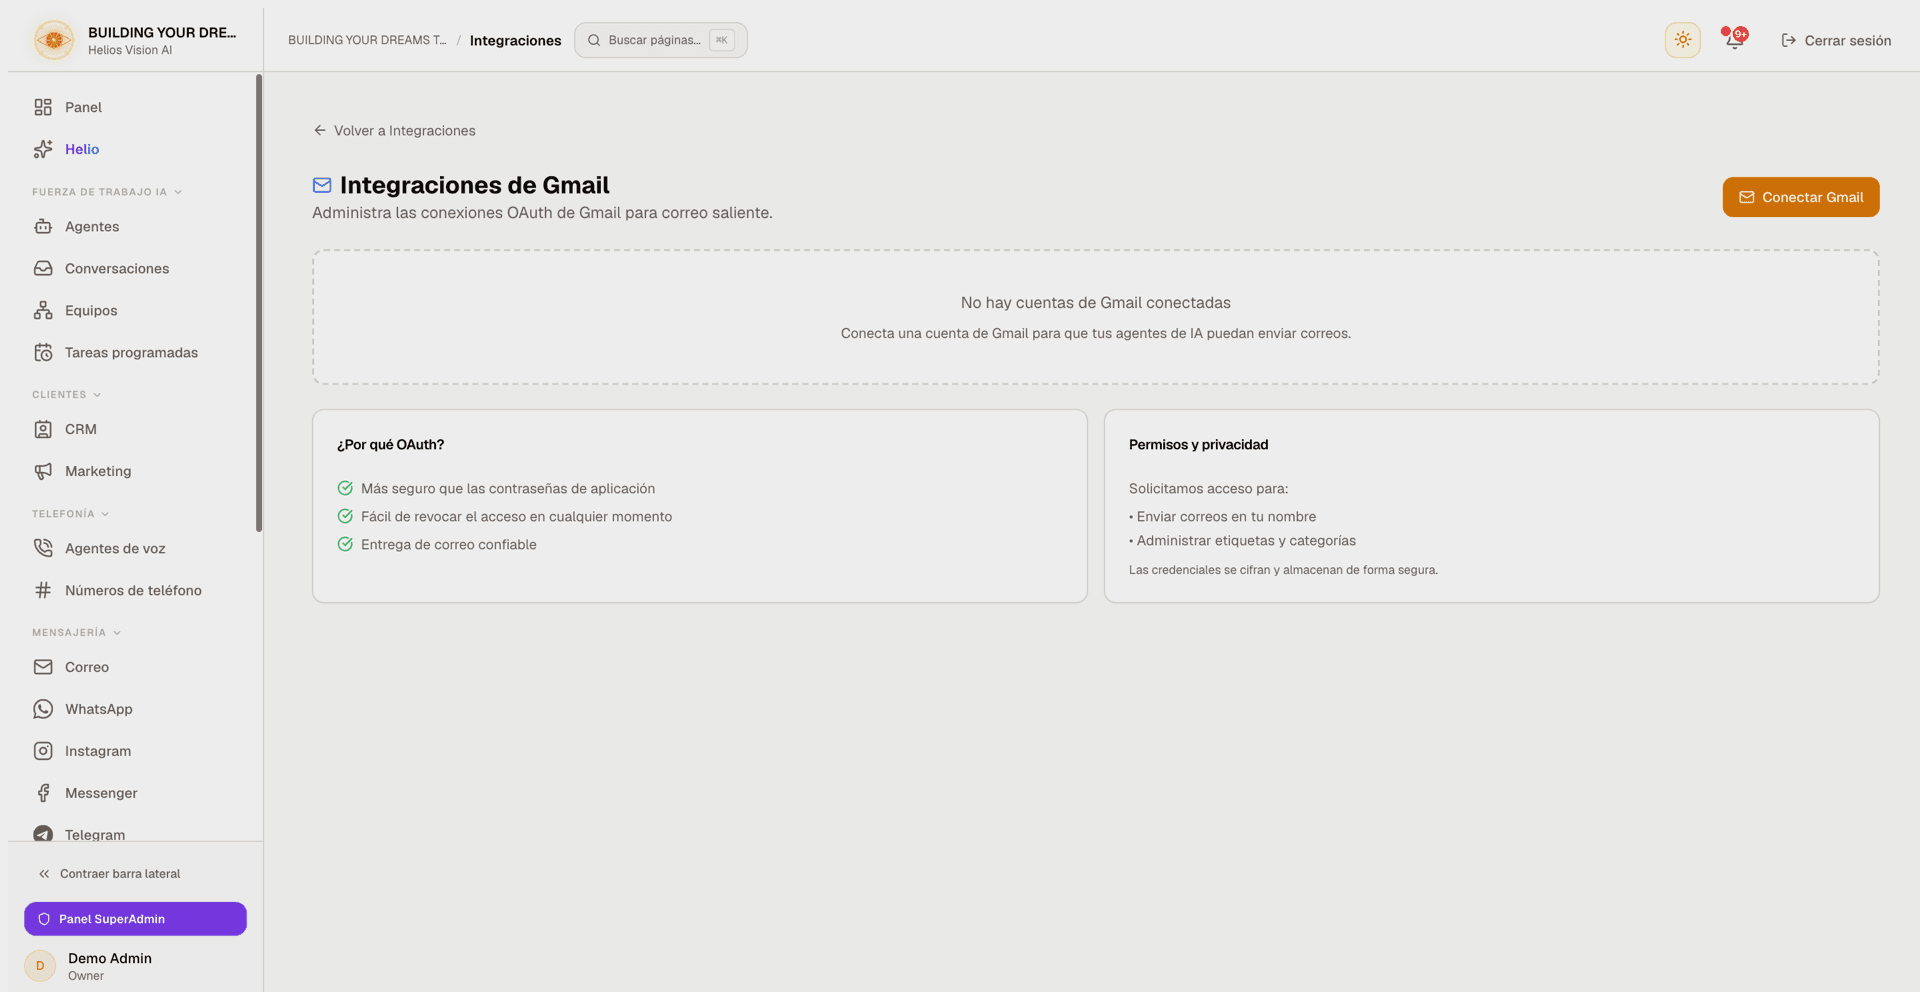Click the Instagram icon in sidebar

(43, 751)
